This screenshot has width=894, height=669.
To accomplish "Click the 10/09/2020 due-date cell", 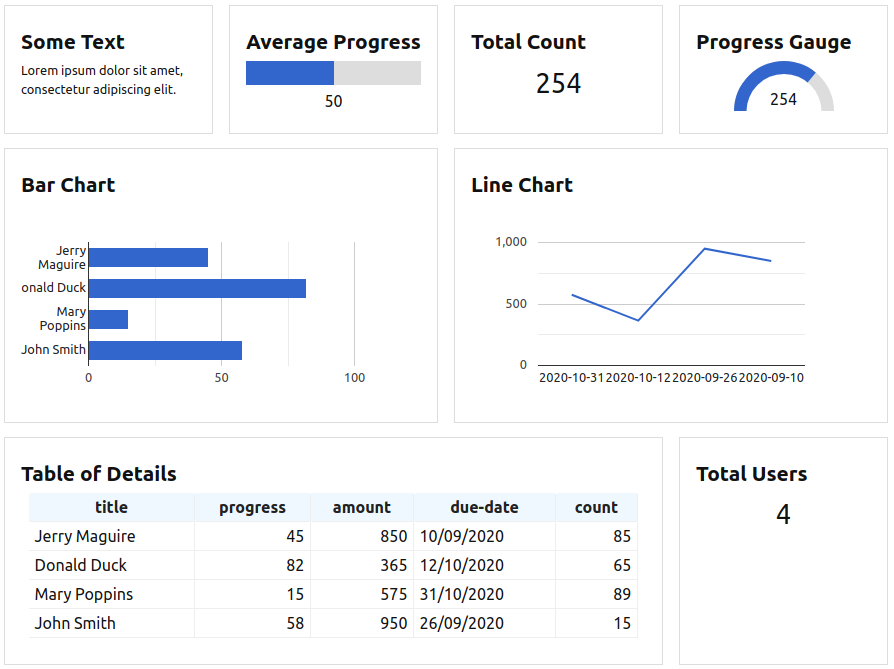I will tap(462, 536).
